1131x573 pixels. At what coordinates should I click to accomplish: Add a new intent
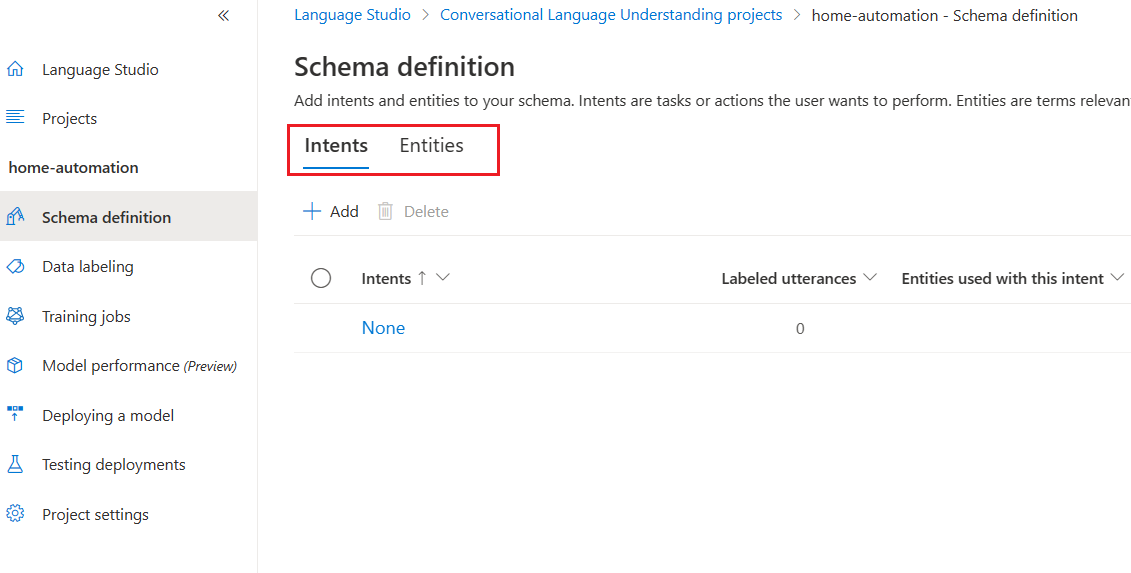[x=331, y=211]
